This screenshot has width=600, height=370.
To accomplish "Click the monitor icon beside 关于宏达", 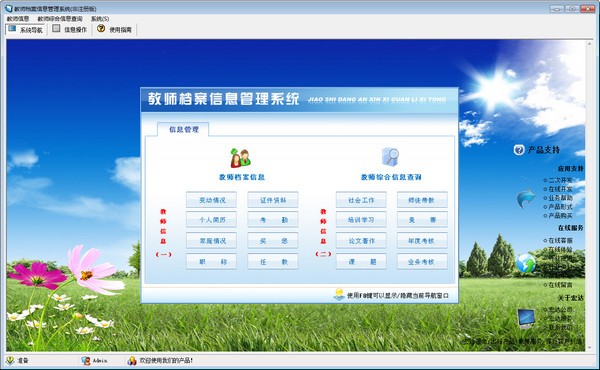I will pos(526,318).
